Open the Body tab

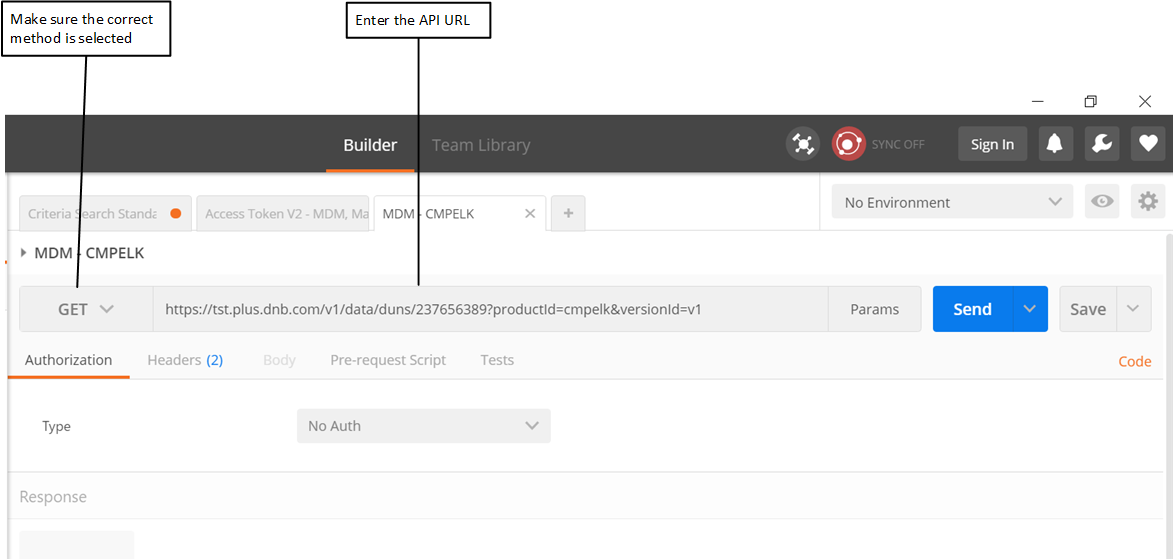tap(279, 360)
